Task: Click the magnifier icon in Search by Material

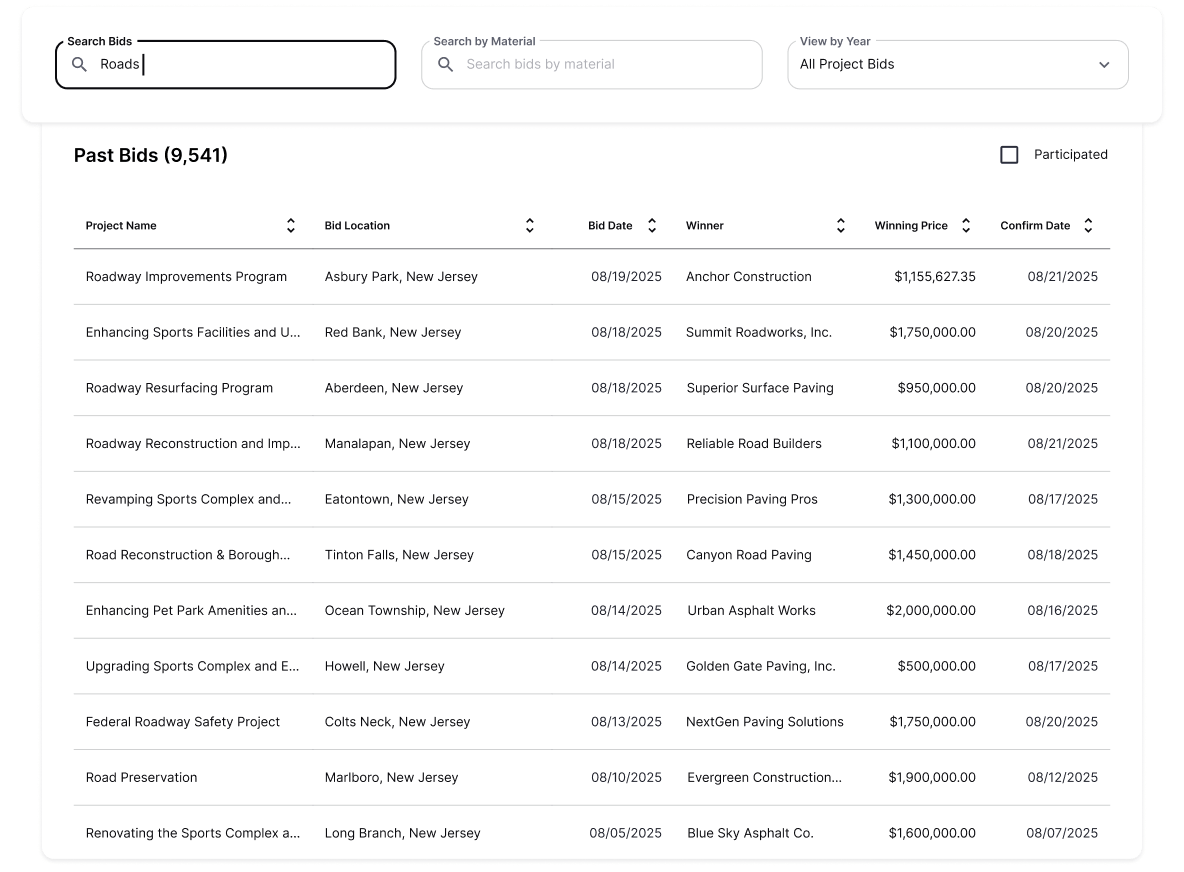Action: (446, 65)
